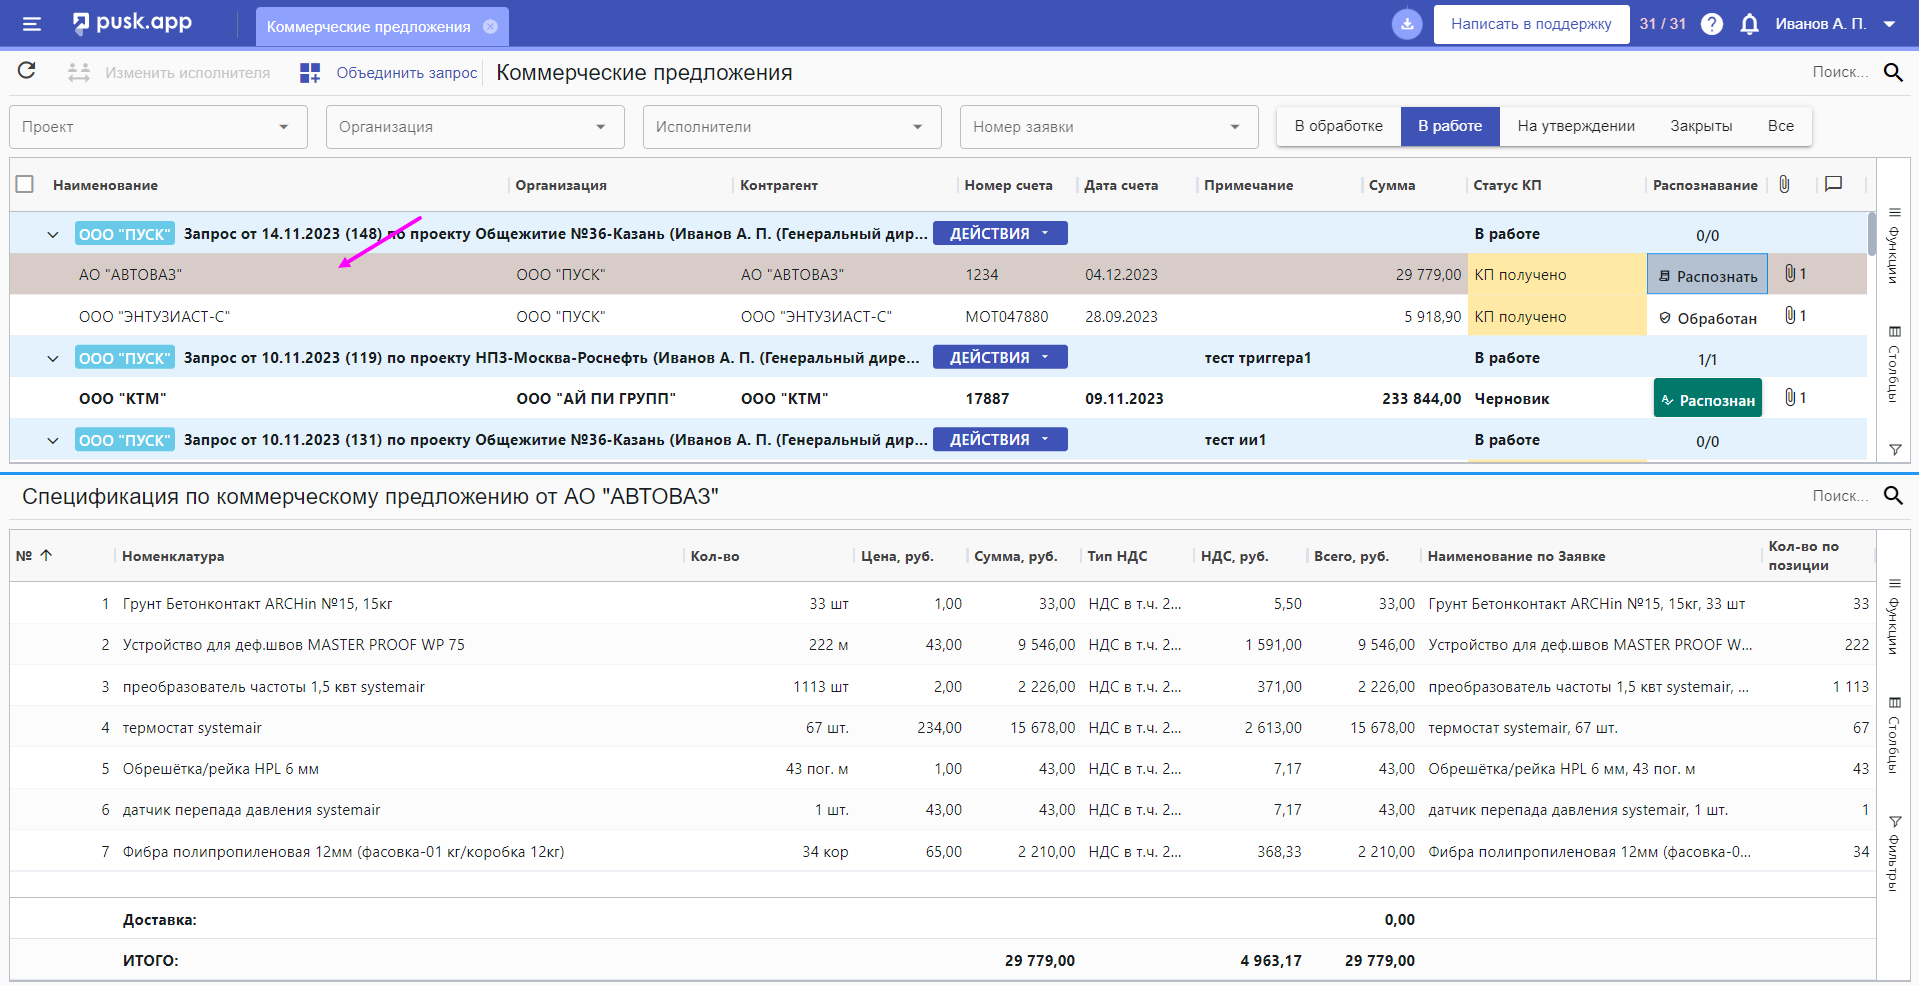Open ДЕЙСТВИЯ dropdown for request 119

tap(1000, 357)
